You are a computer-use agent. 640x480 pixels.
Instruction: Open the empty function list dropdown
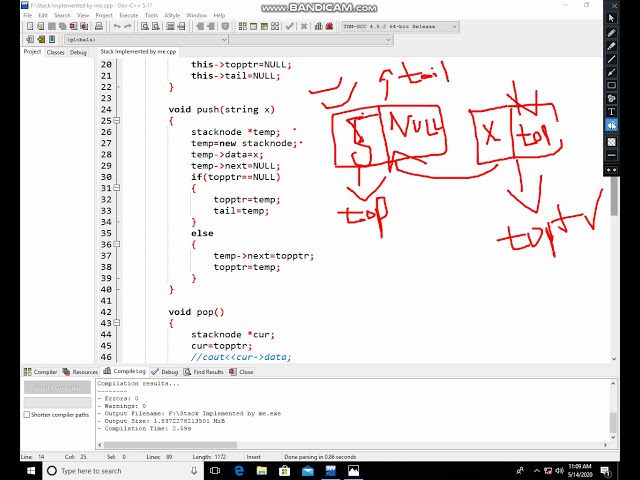click(311, 40)
